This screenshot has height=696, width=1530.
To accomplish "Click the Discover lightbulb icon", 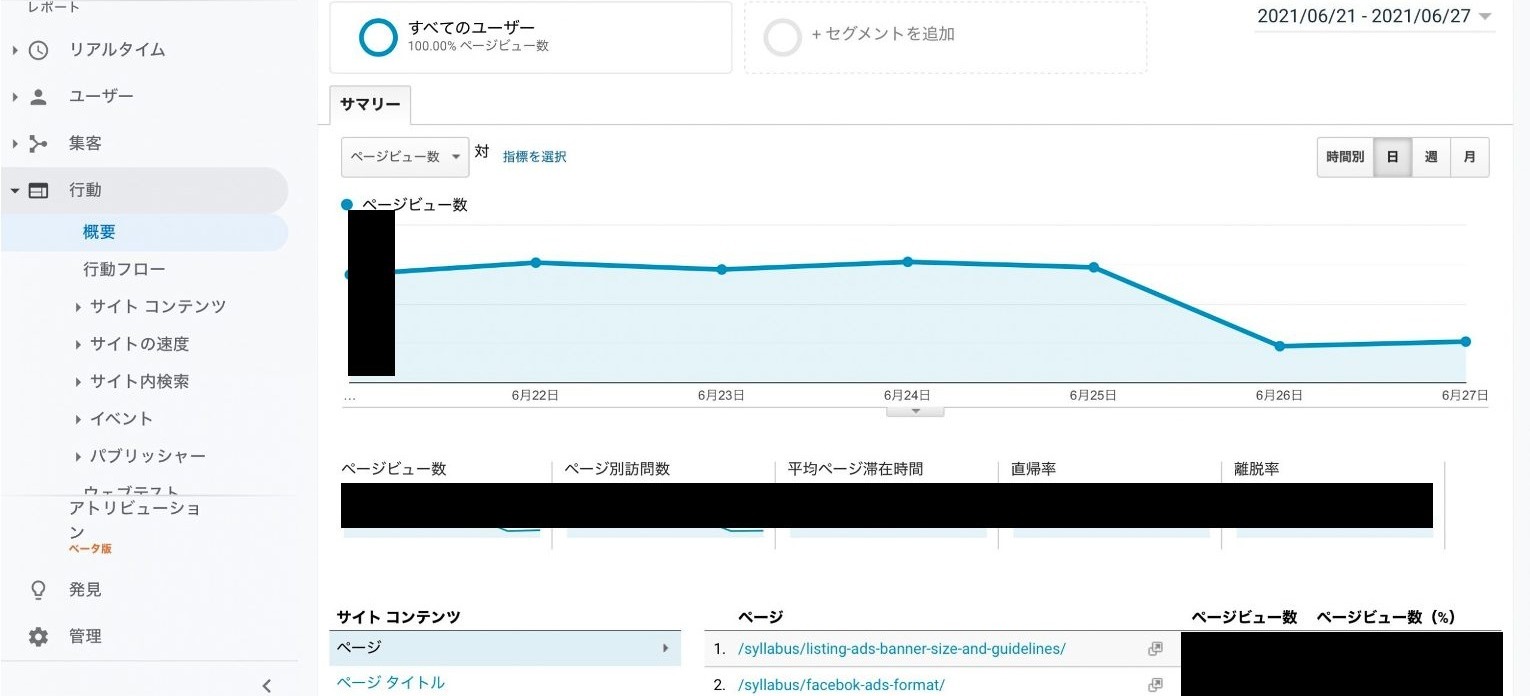I will (x=38, y=590).
